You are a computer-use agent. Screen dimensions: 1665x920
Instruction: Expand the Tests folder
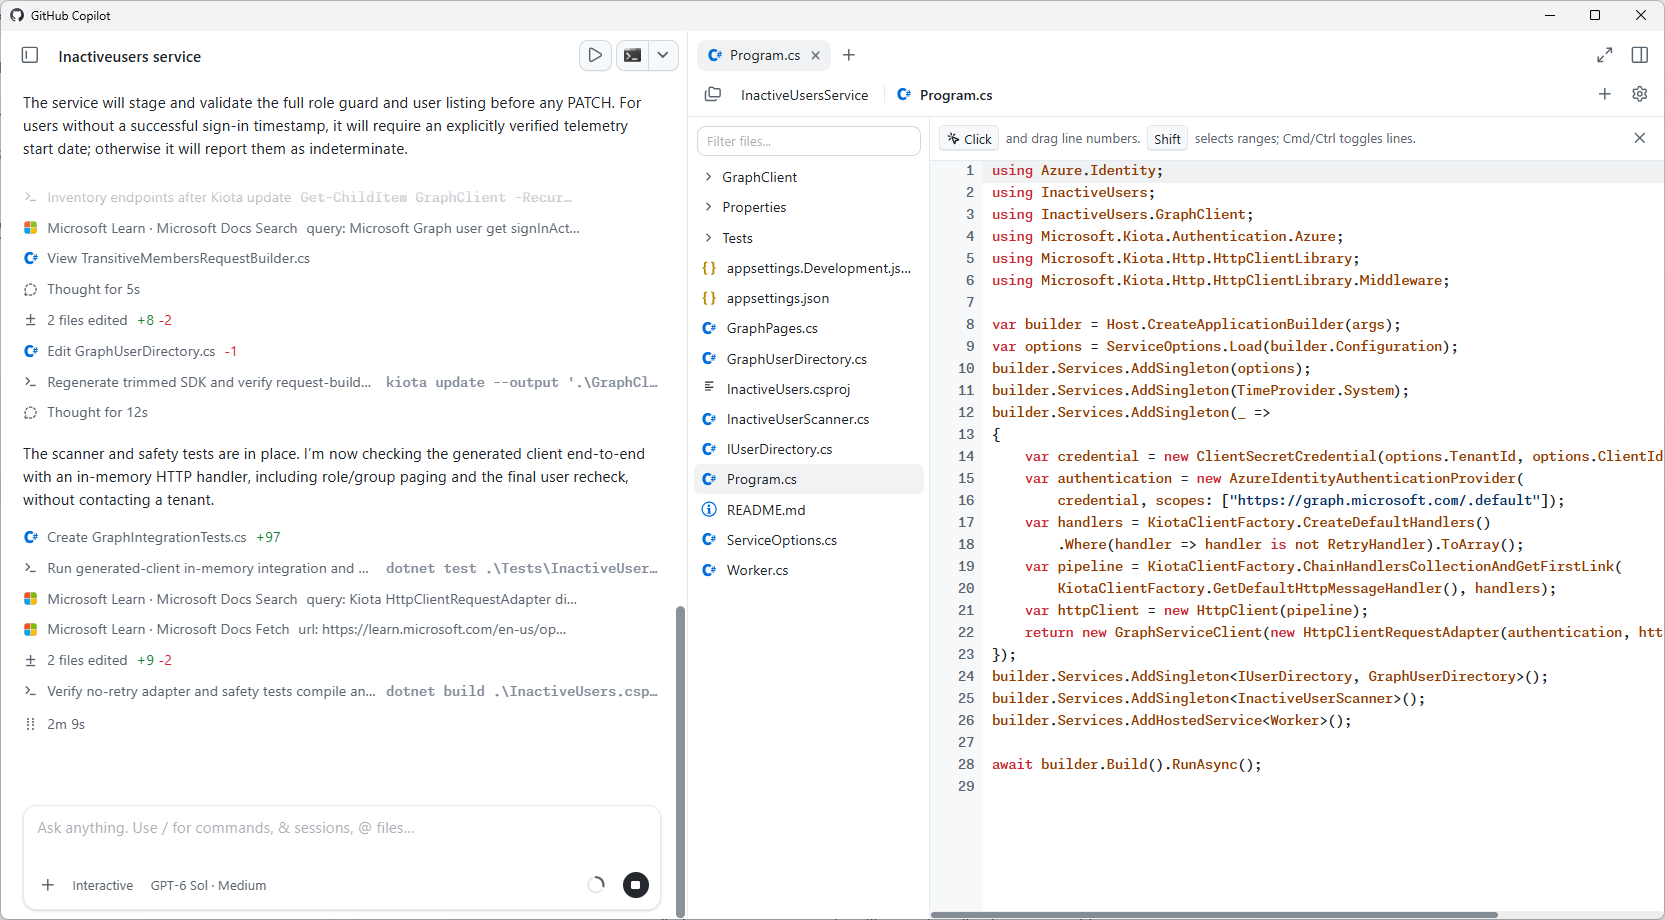tap(809, 238)
